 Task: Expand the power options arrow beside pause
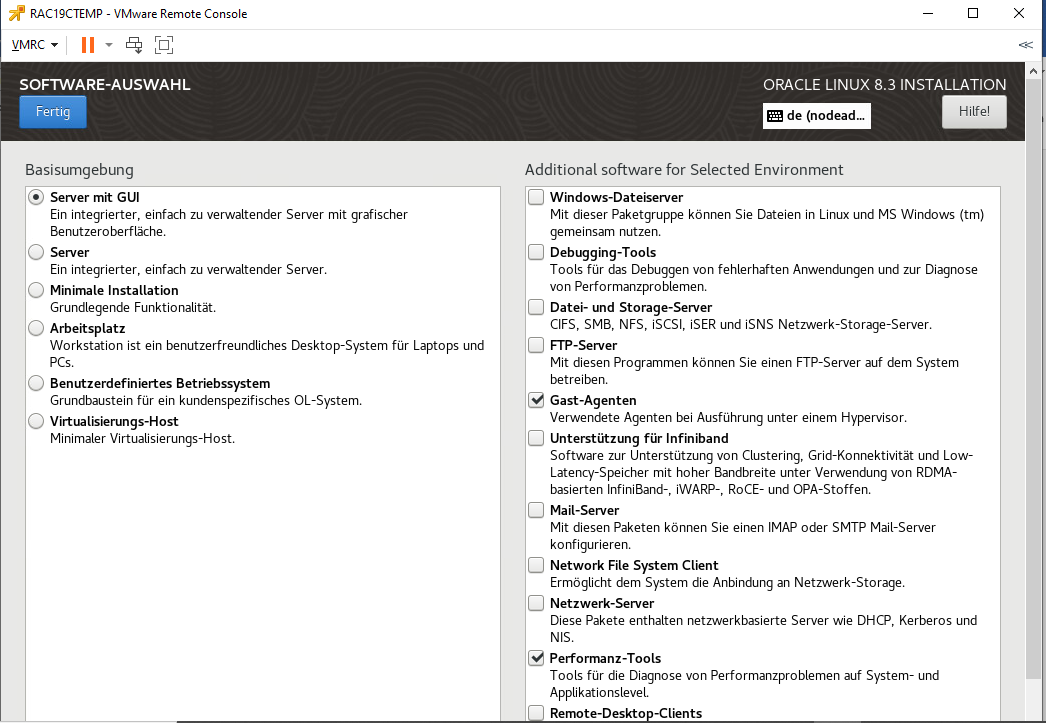[109, 45]
